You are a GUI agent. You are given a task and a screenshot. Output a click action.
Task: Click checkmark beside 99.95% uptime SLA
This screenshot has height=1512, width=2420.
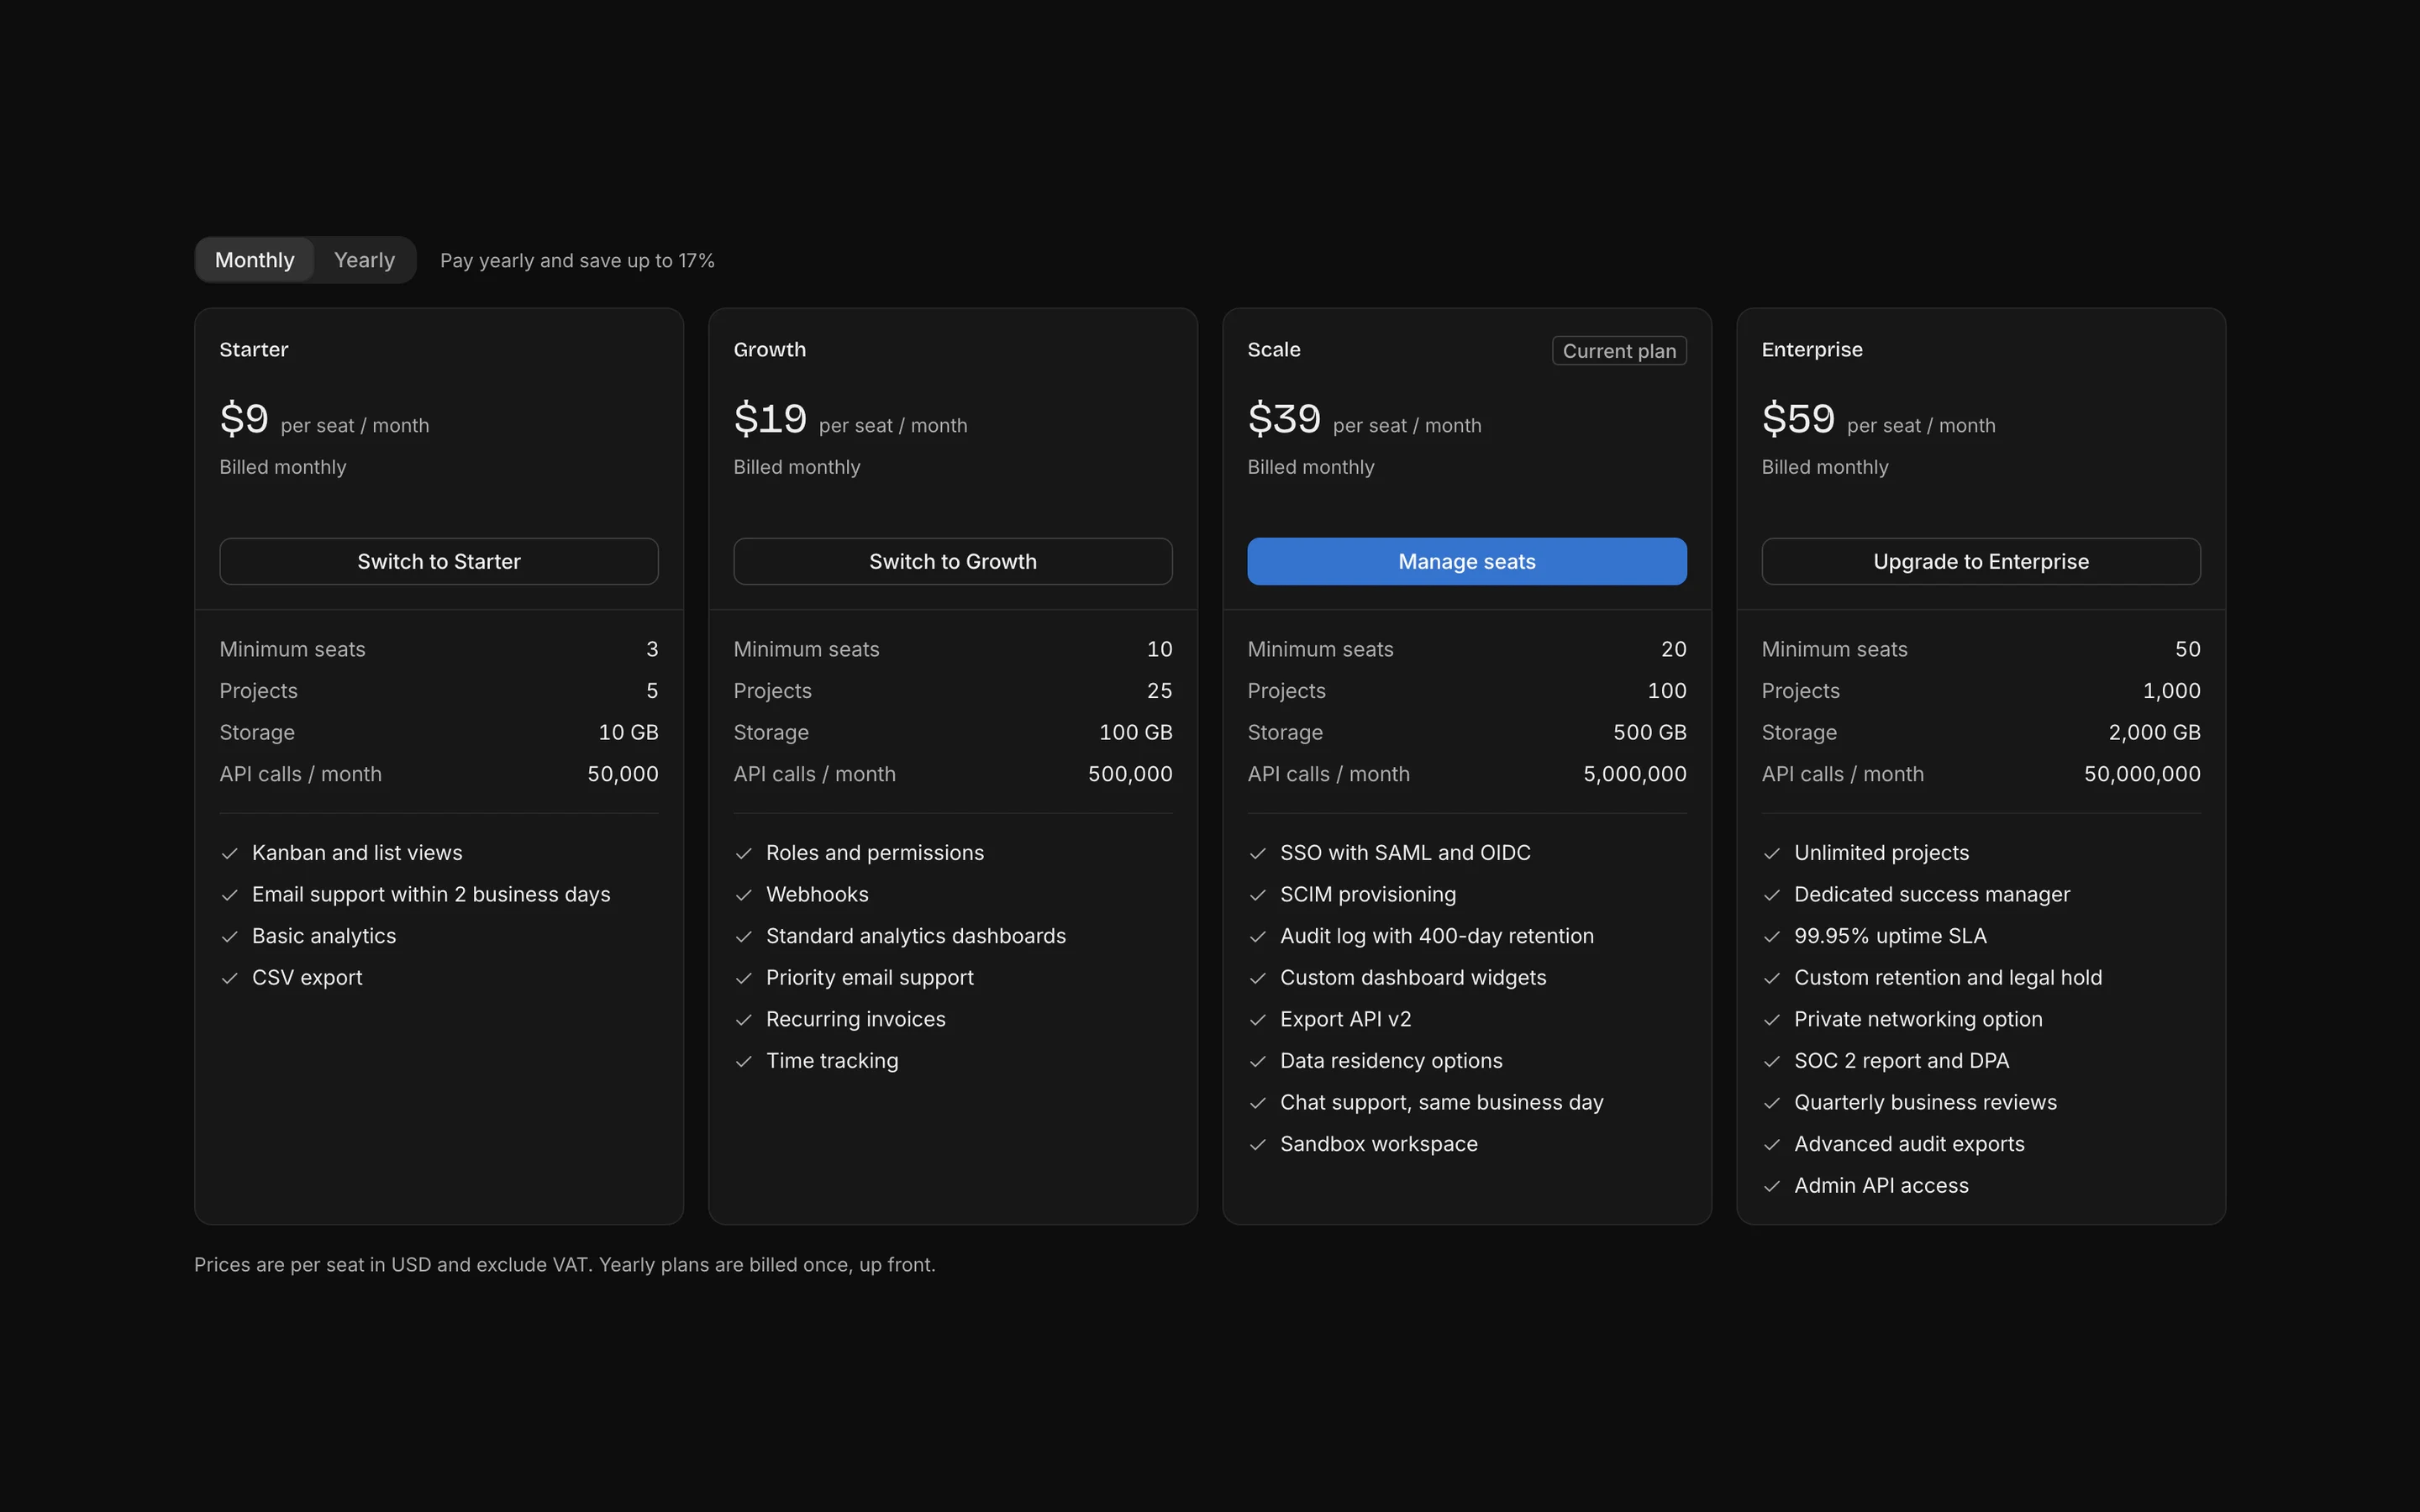[1772, 937]
